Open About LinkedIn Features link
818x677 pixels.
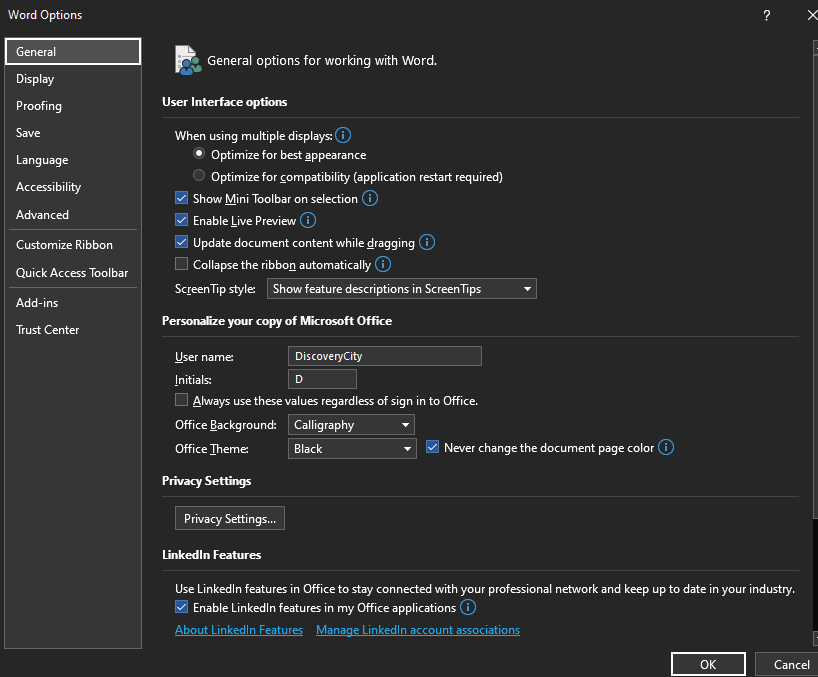(x=239, y=630)
